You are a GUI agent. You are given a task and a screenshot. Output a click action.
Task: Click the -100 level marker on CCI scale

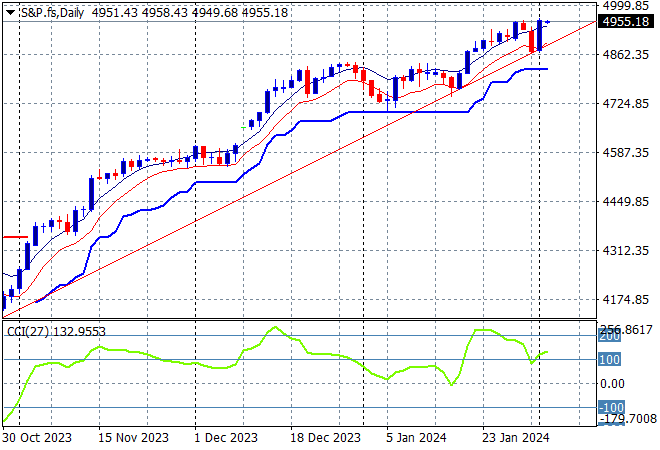[x=610, y=408]
